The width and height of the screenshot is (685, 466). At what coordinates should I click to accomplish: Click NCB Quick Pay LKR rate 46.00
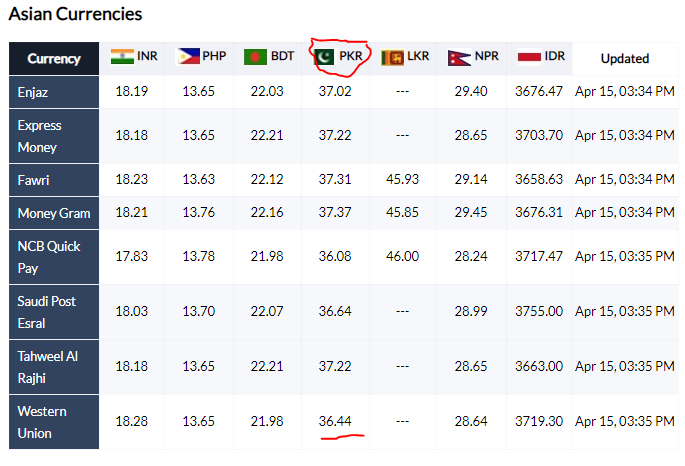click(402, 256)
